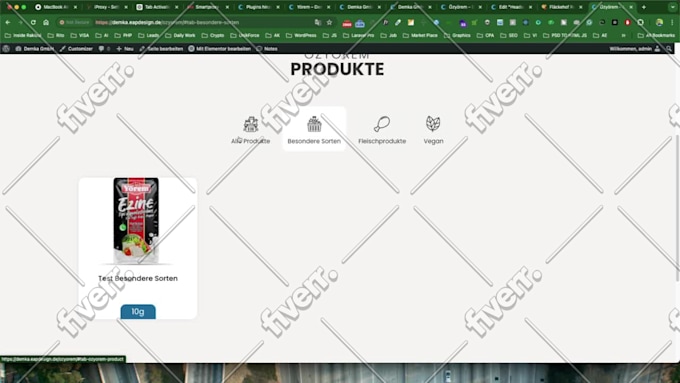Show hidden bookmarks with the chevron
Viewport: 680px width, 383px height.
point(624,35)
